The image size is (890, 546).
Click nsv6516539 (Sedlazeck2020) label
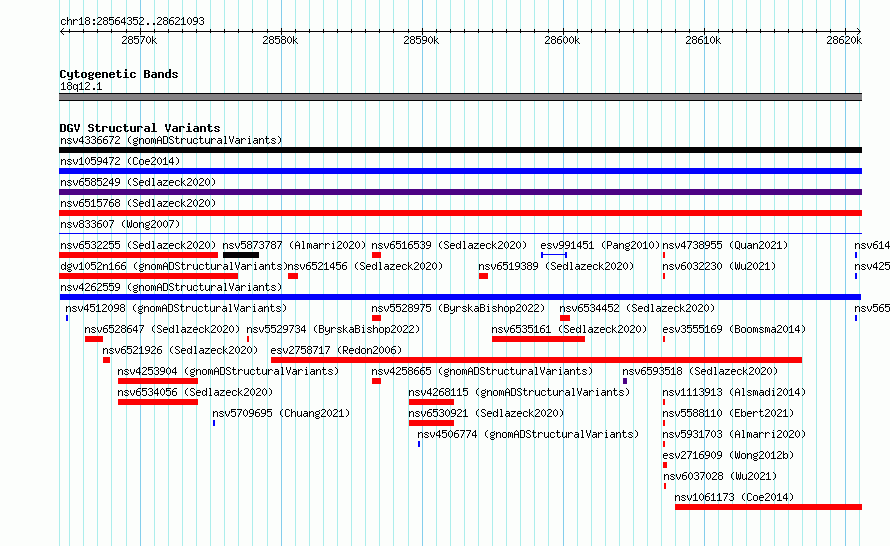[449, 245]
